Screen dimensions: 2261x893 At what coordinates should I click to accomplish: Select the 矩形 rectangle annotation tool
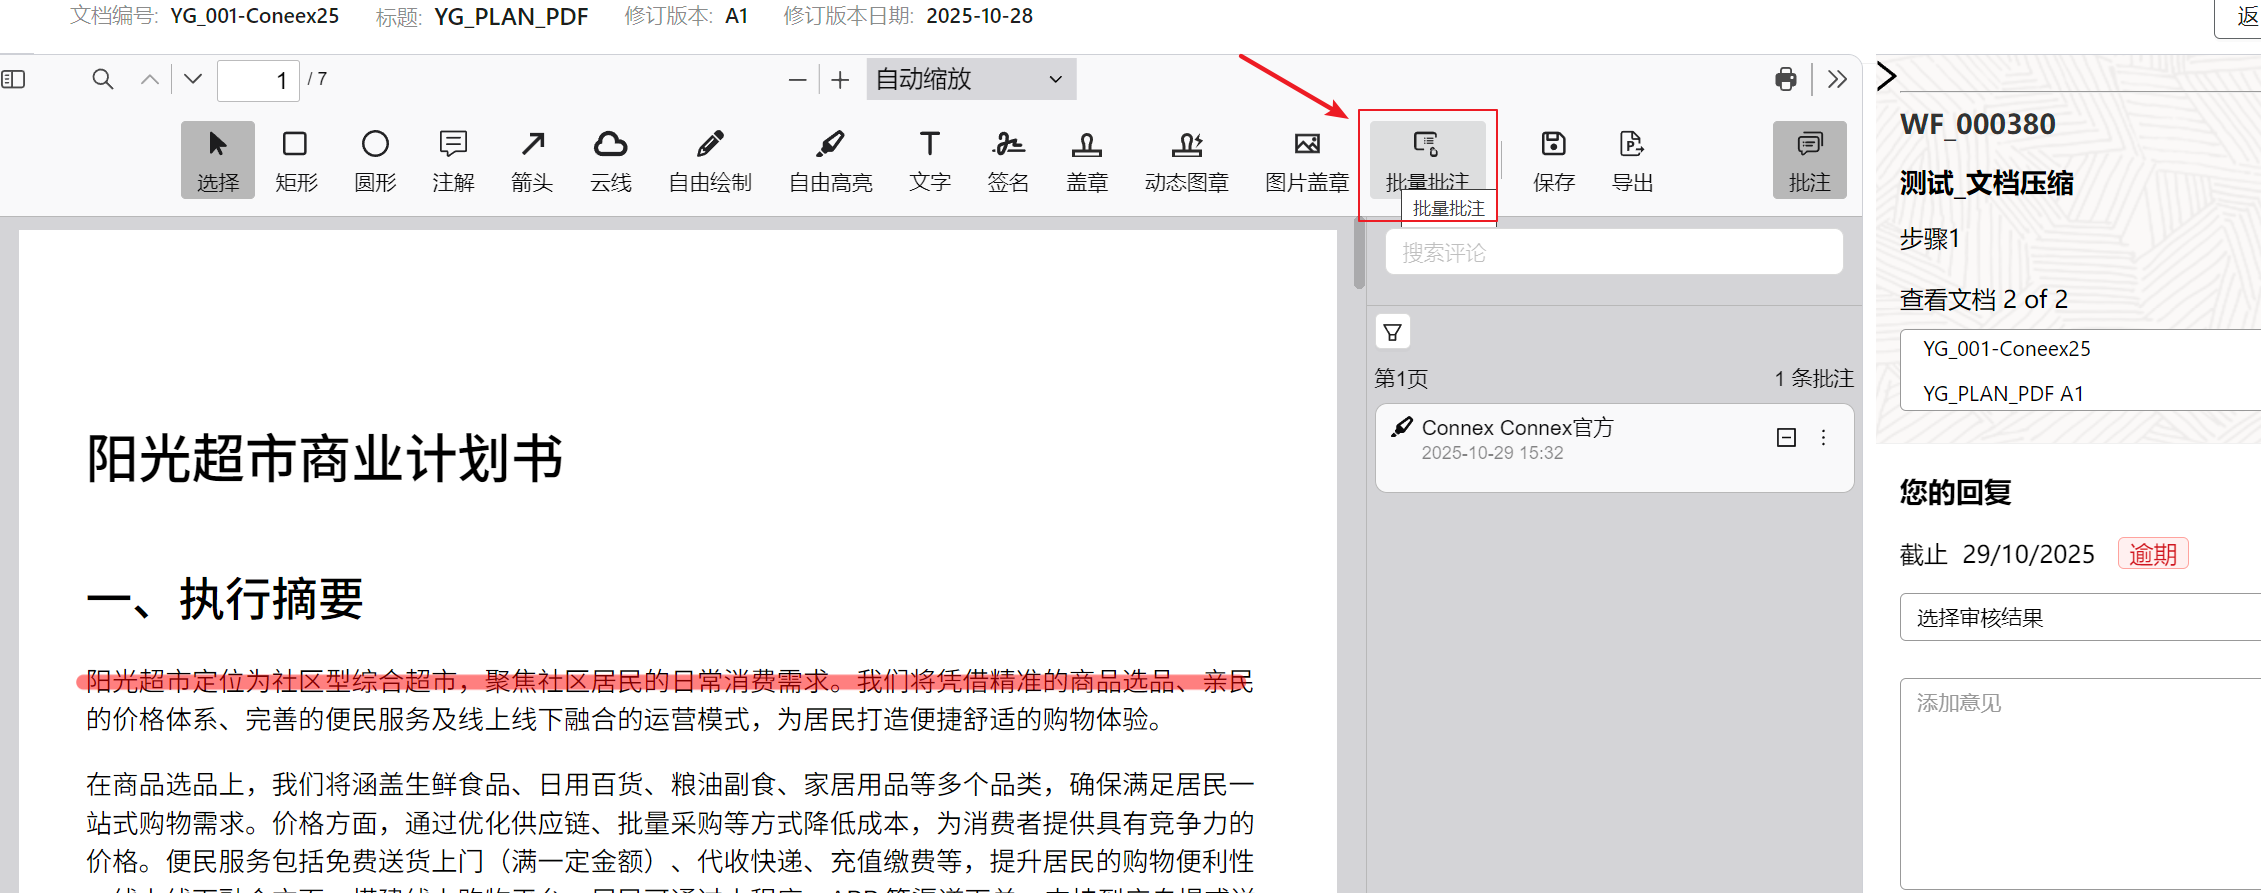click(295, 159)
